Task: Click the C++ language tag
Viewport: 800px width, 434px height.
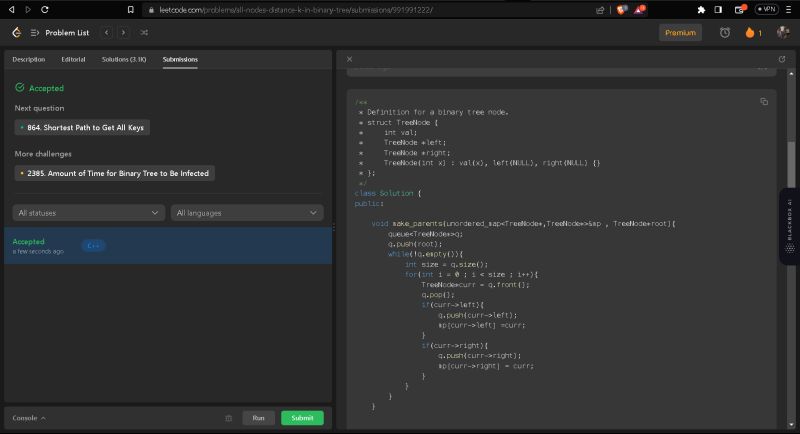Action: 93,246
